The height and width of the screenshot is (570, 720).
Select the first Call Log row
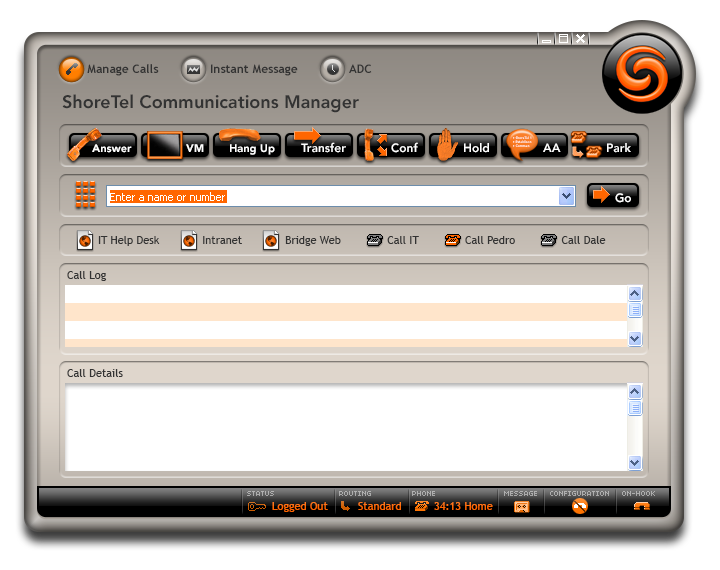[x=346, y=294]
